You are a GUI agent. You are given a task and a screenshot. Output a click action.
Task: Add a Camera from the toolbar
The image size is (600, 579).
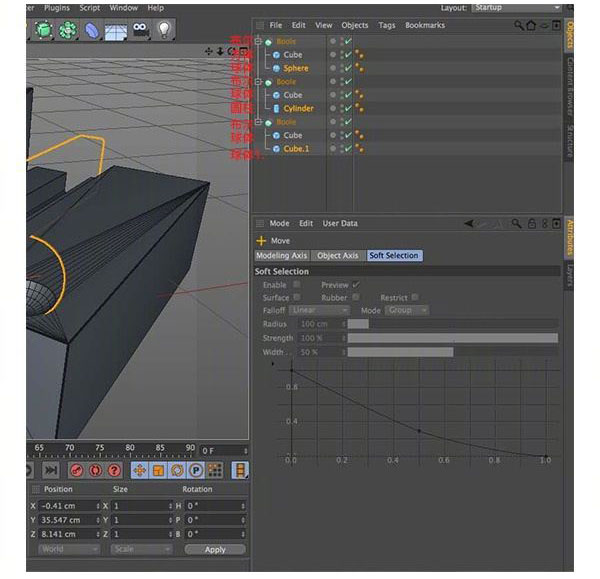140,30
